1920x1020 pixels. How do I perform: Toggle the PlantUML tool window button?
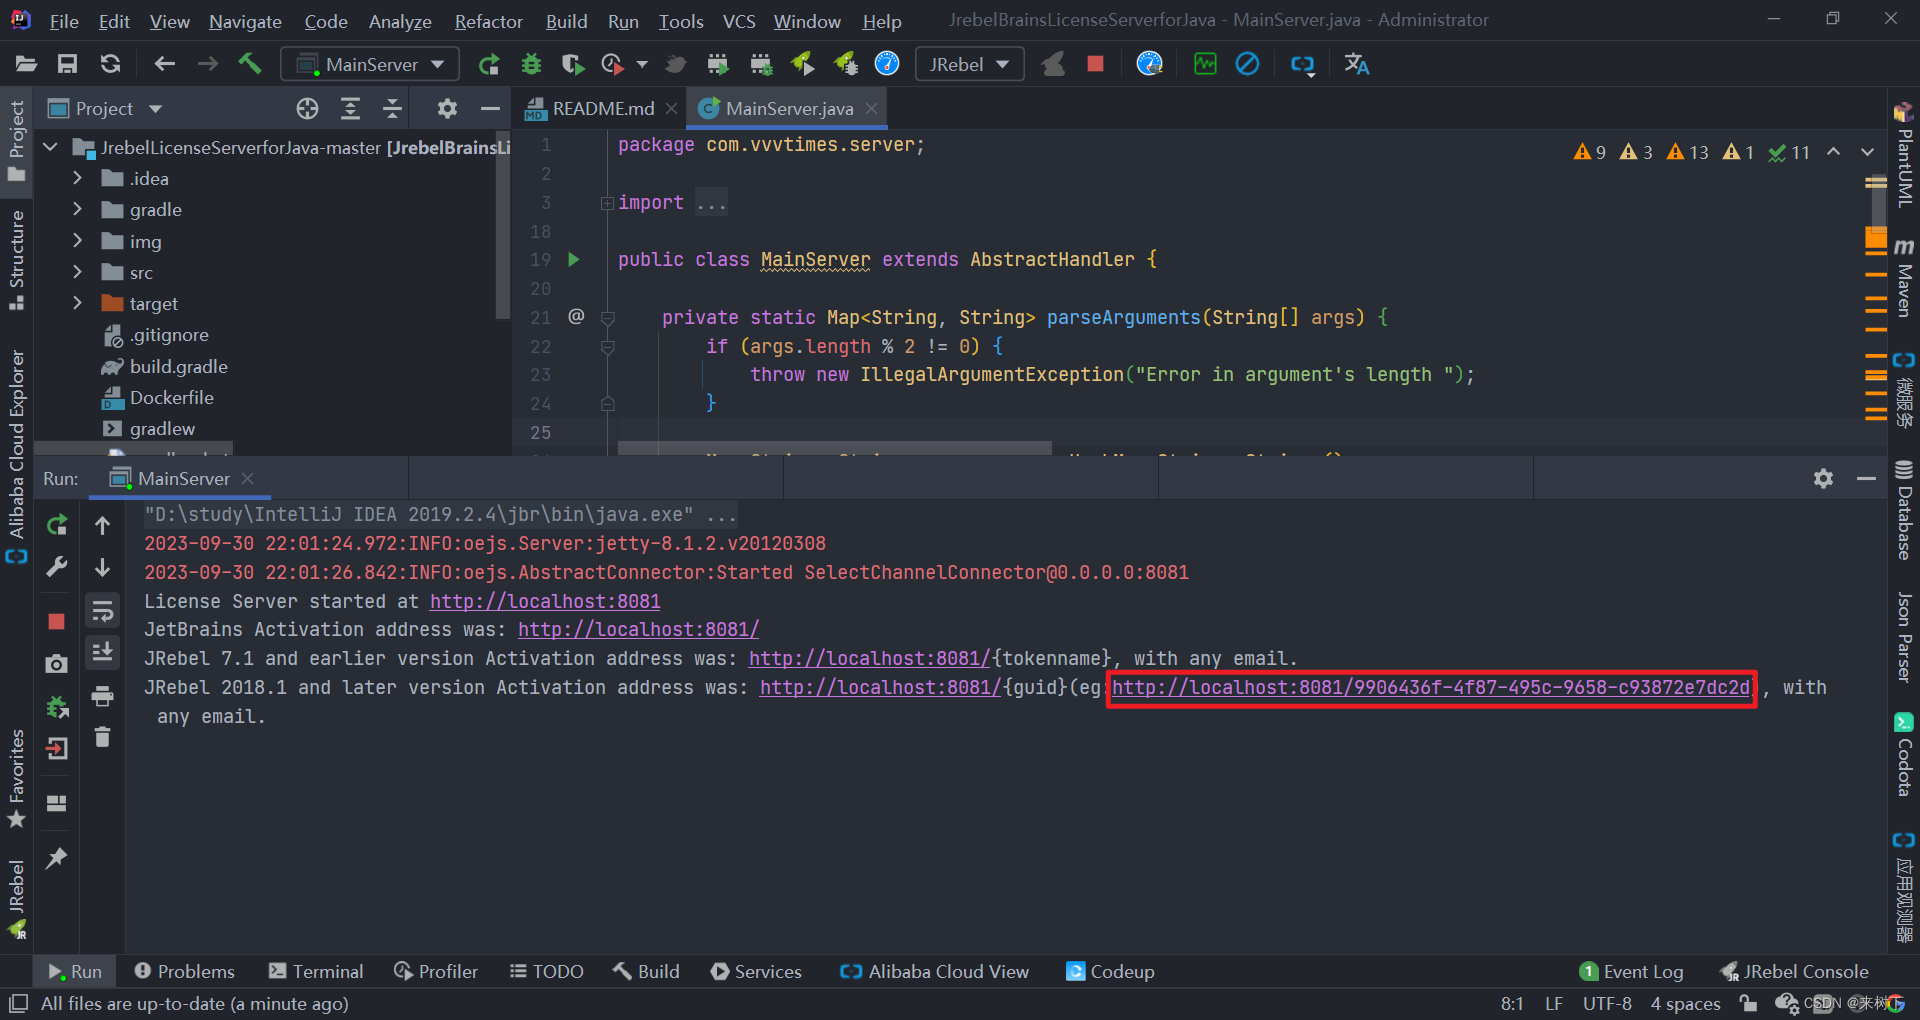pos(1903,155)
